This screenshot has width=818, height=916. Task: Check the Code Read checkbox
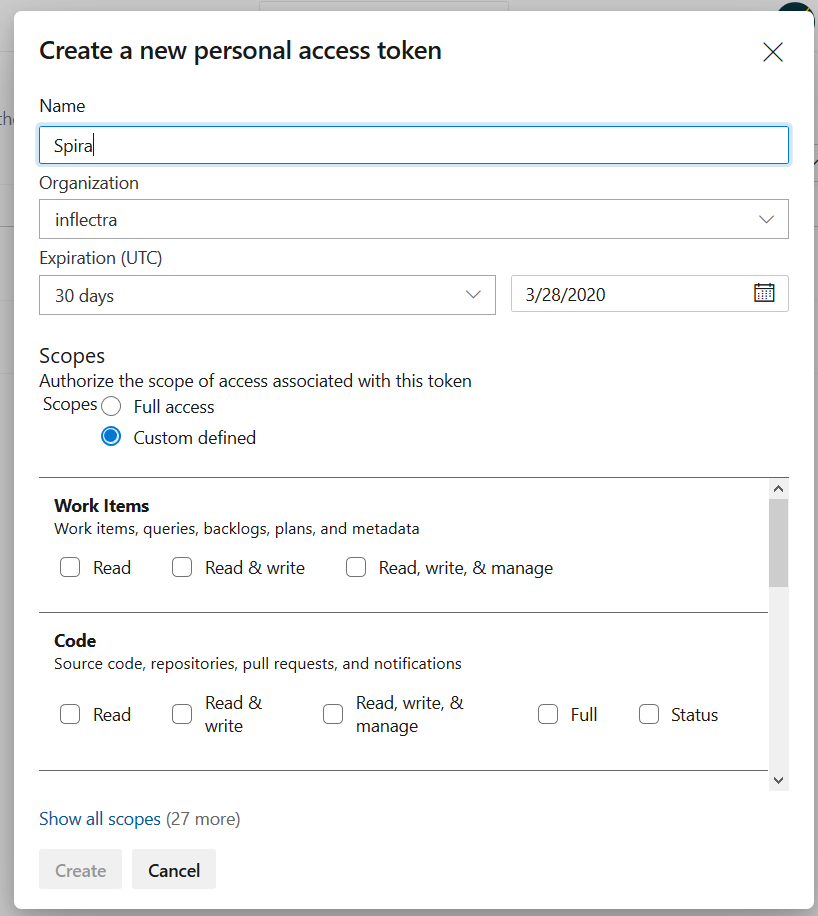pos(70,714)
